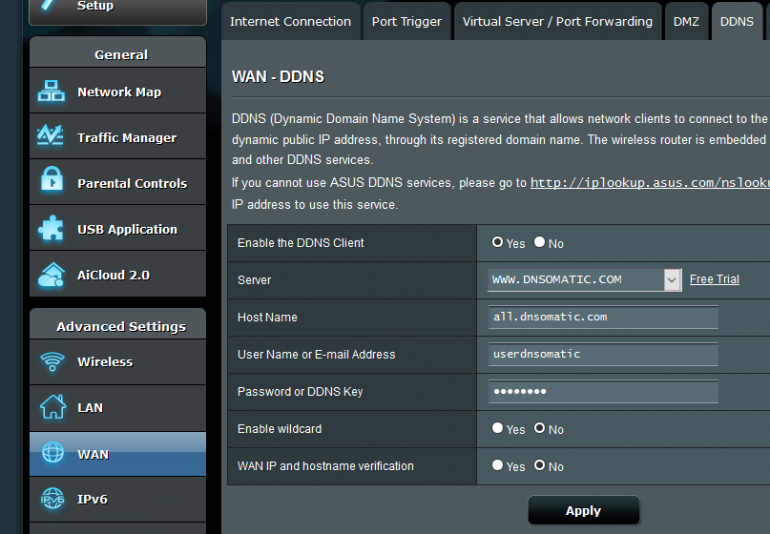This screenshot has height=534, width=770.
Task: Click the Setup wand icon
Action: pos(49,5)
